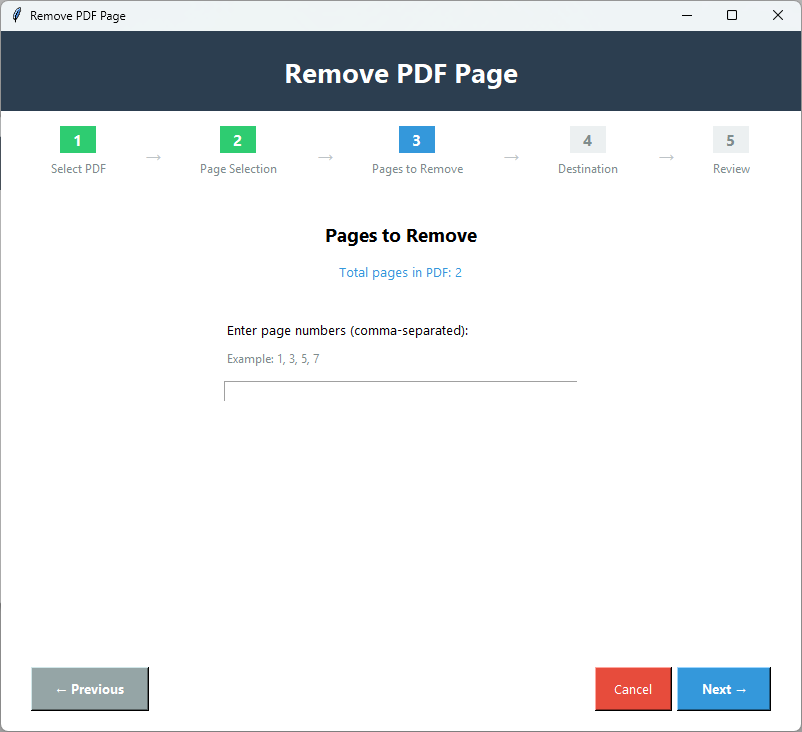Select the Select PDF step label
Viewport: 802px width, 732px height.
pos(77,168)
